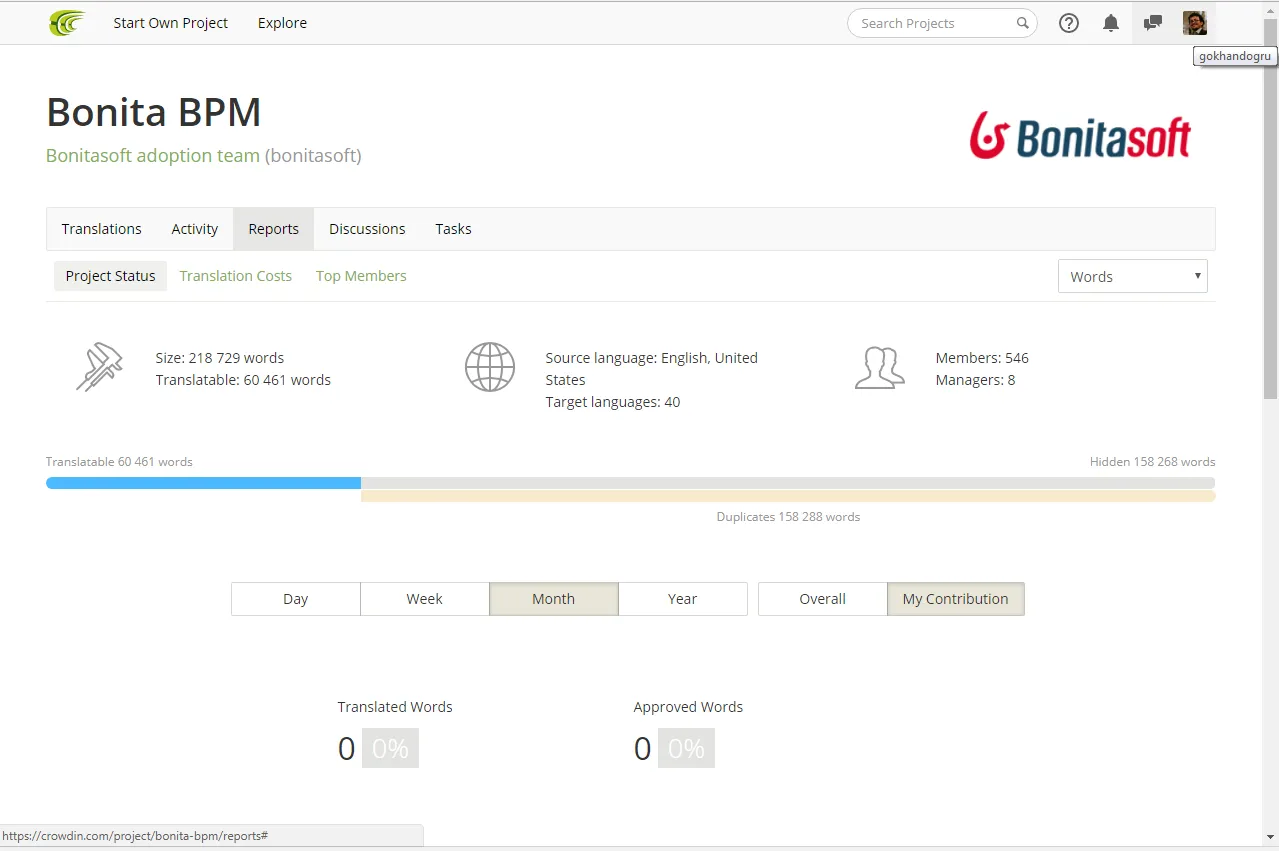Screen dimensions: 1279x851
Task: Select the Week period toggle
Action: [425, 599]
